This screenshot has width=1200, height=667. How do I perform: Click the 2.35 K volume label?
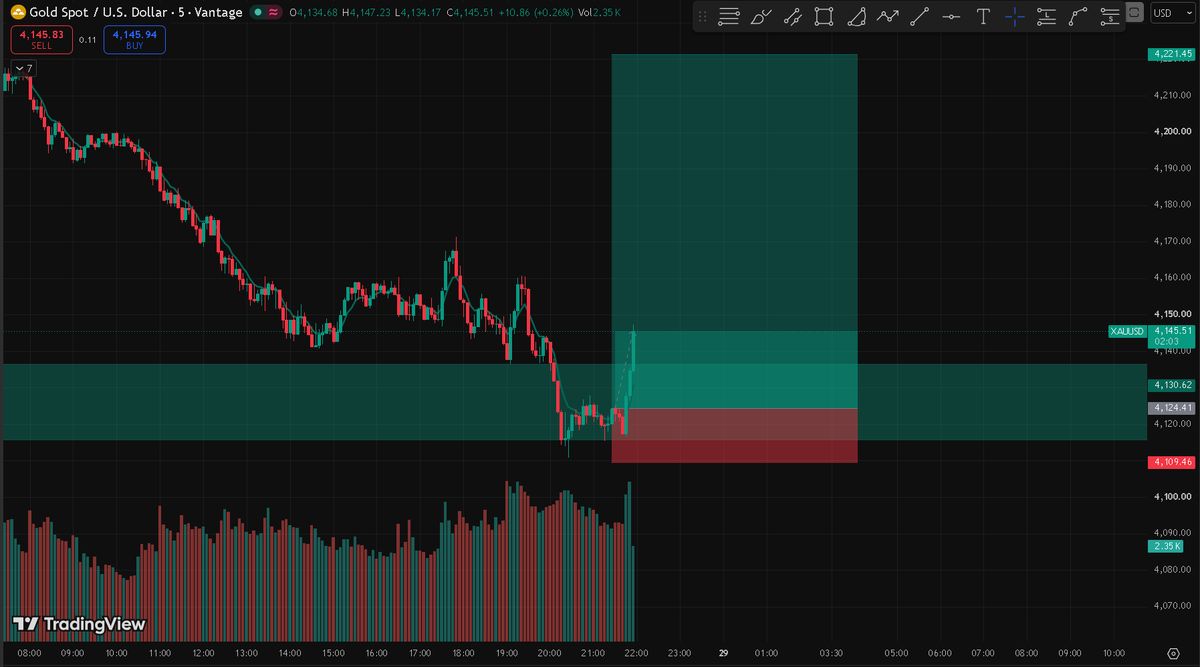tap(1166, 546)
